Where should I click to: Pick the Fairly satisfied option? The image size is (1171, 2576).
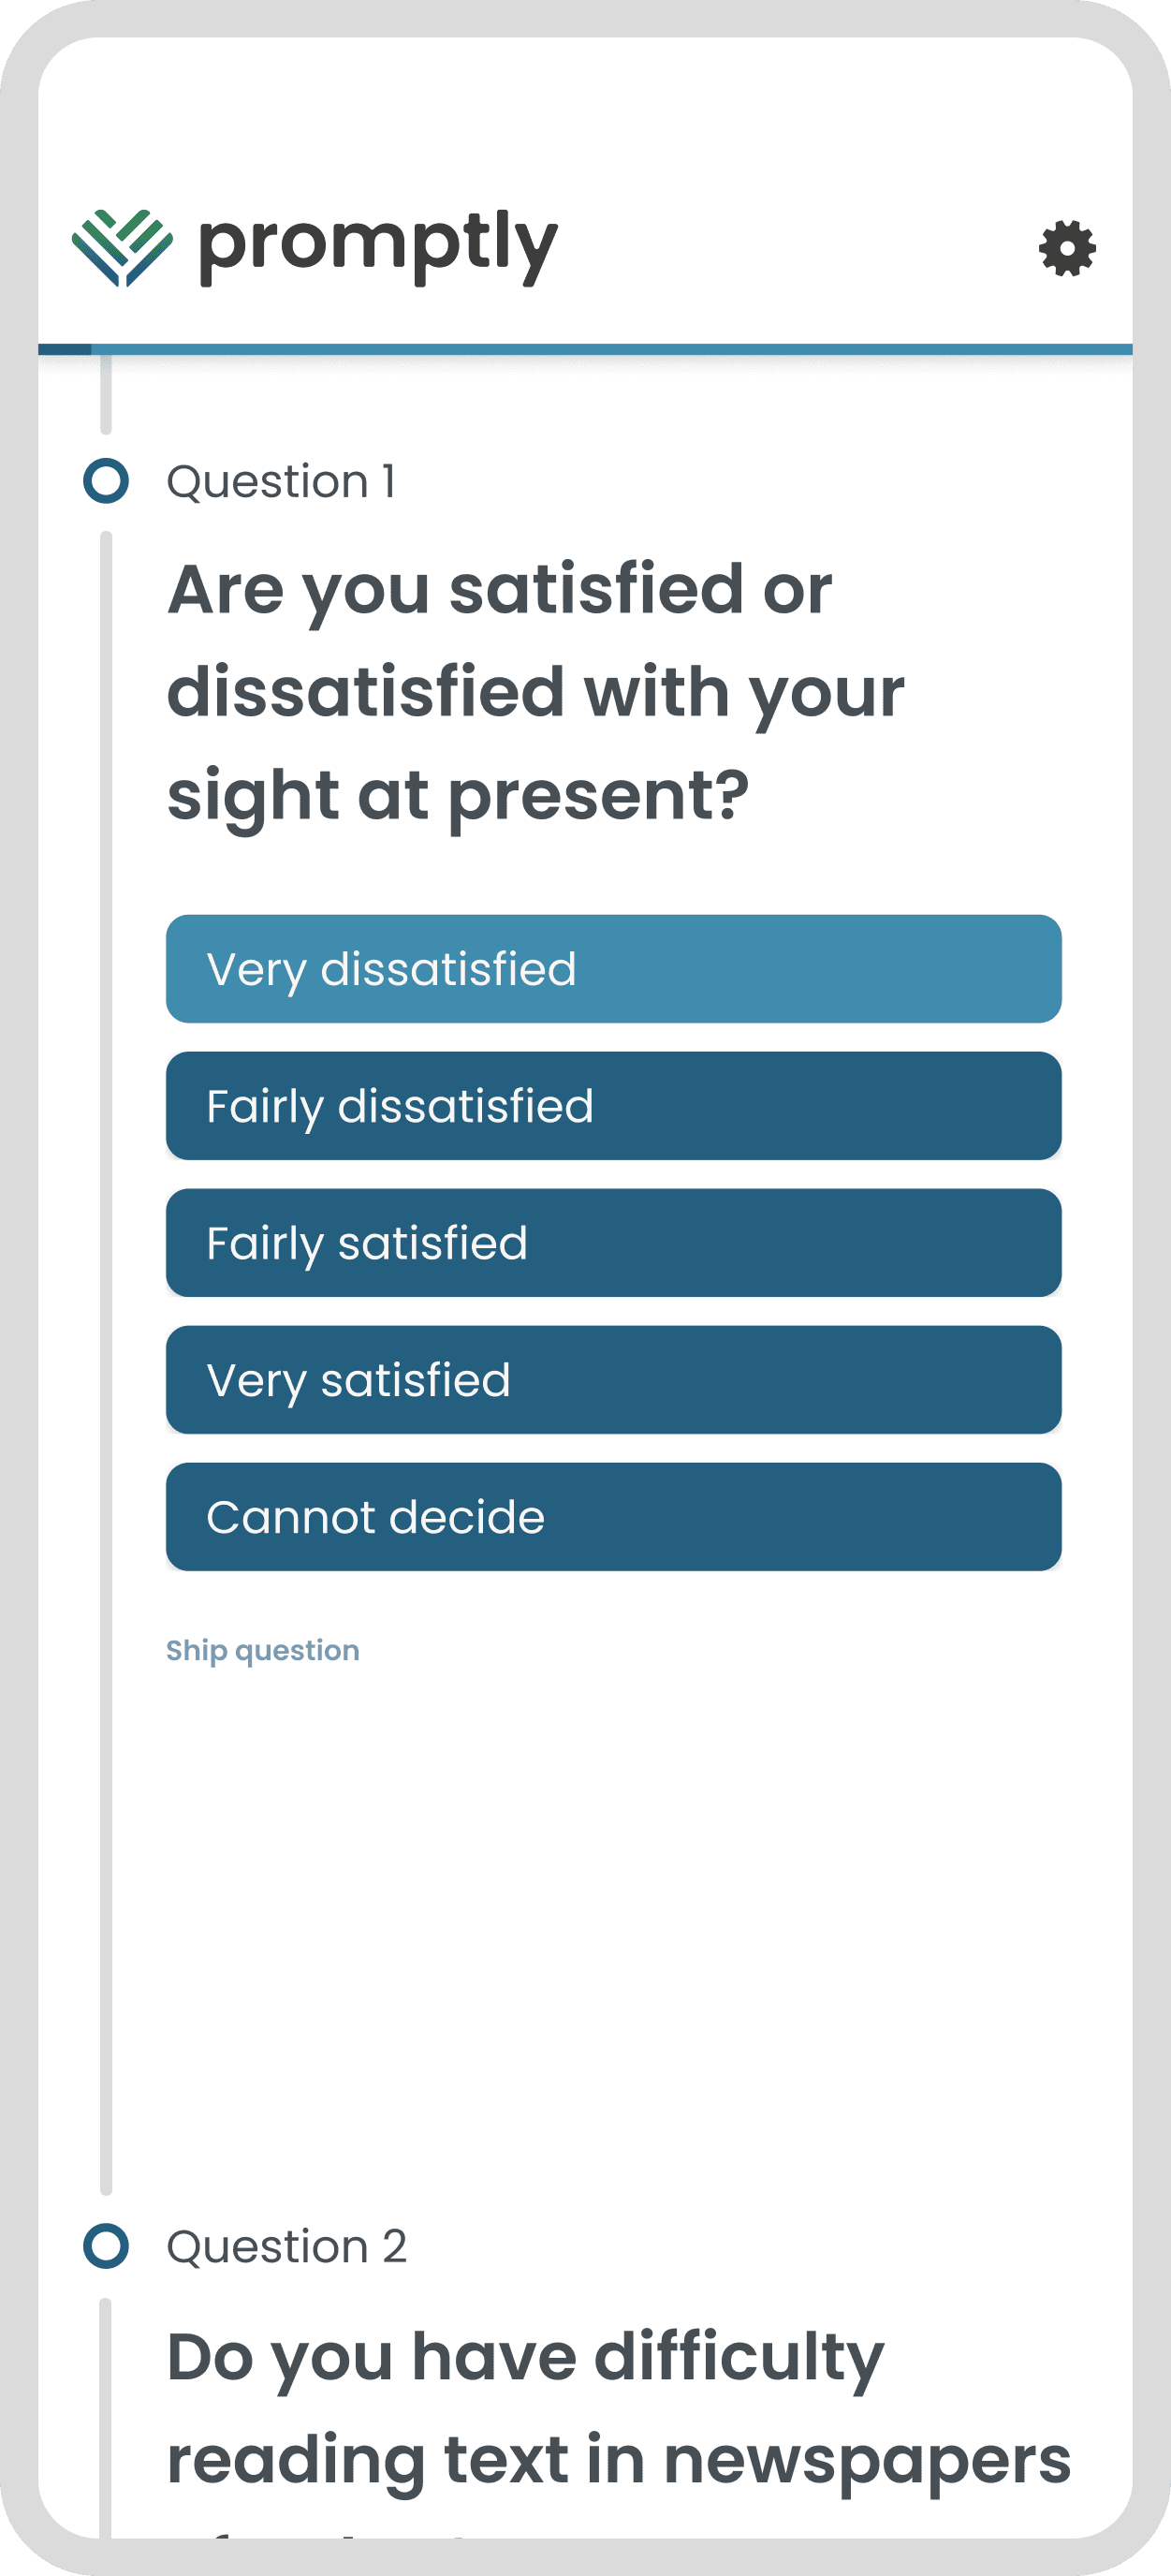(613, 1243)
